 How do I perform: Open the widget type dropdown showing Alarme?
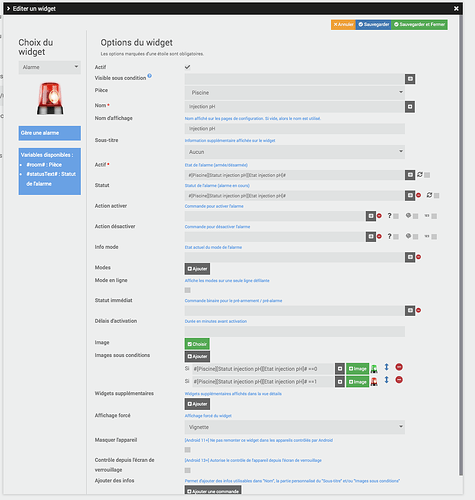(x=50, y=67)
